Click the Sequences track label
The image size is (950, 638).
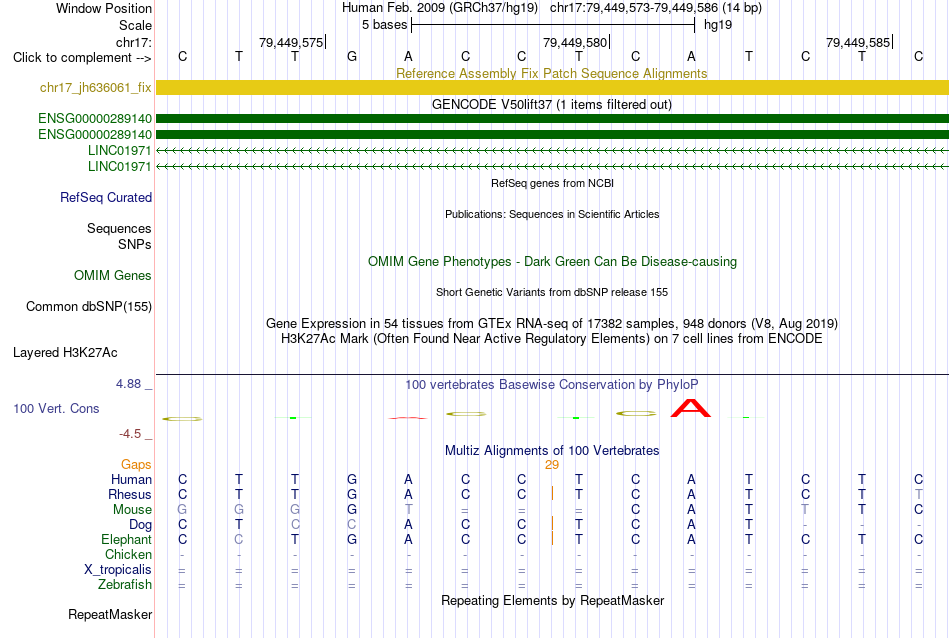[119, 228]
